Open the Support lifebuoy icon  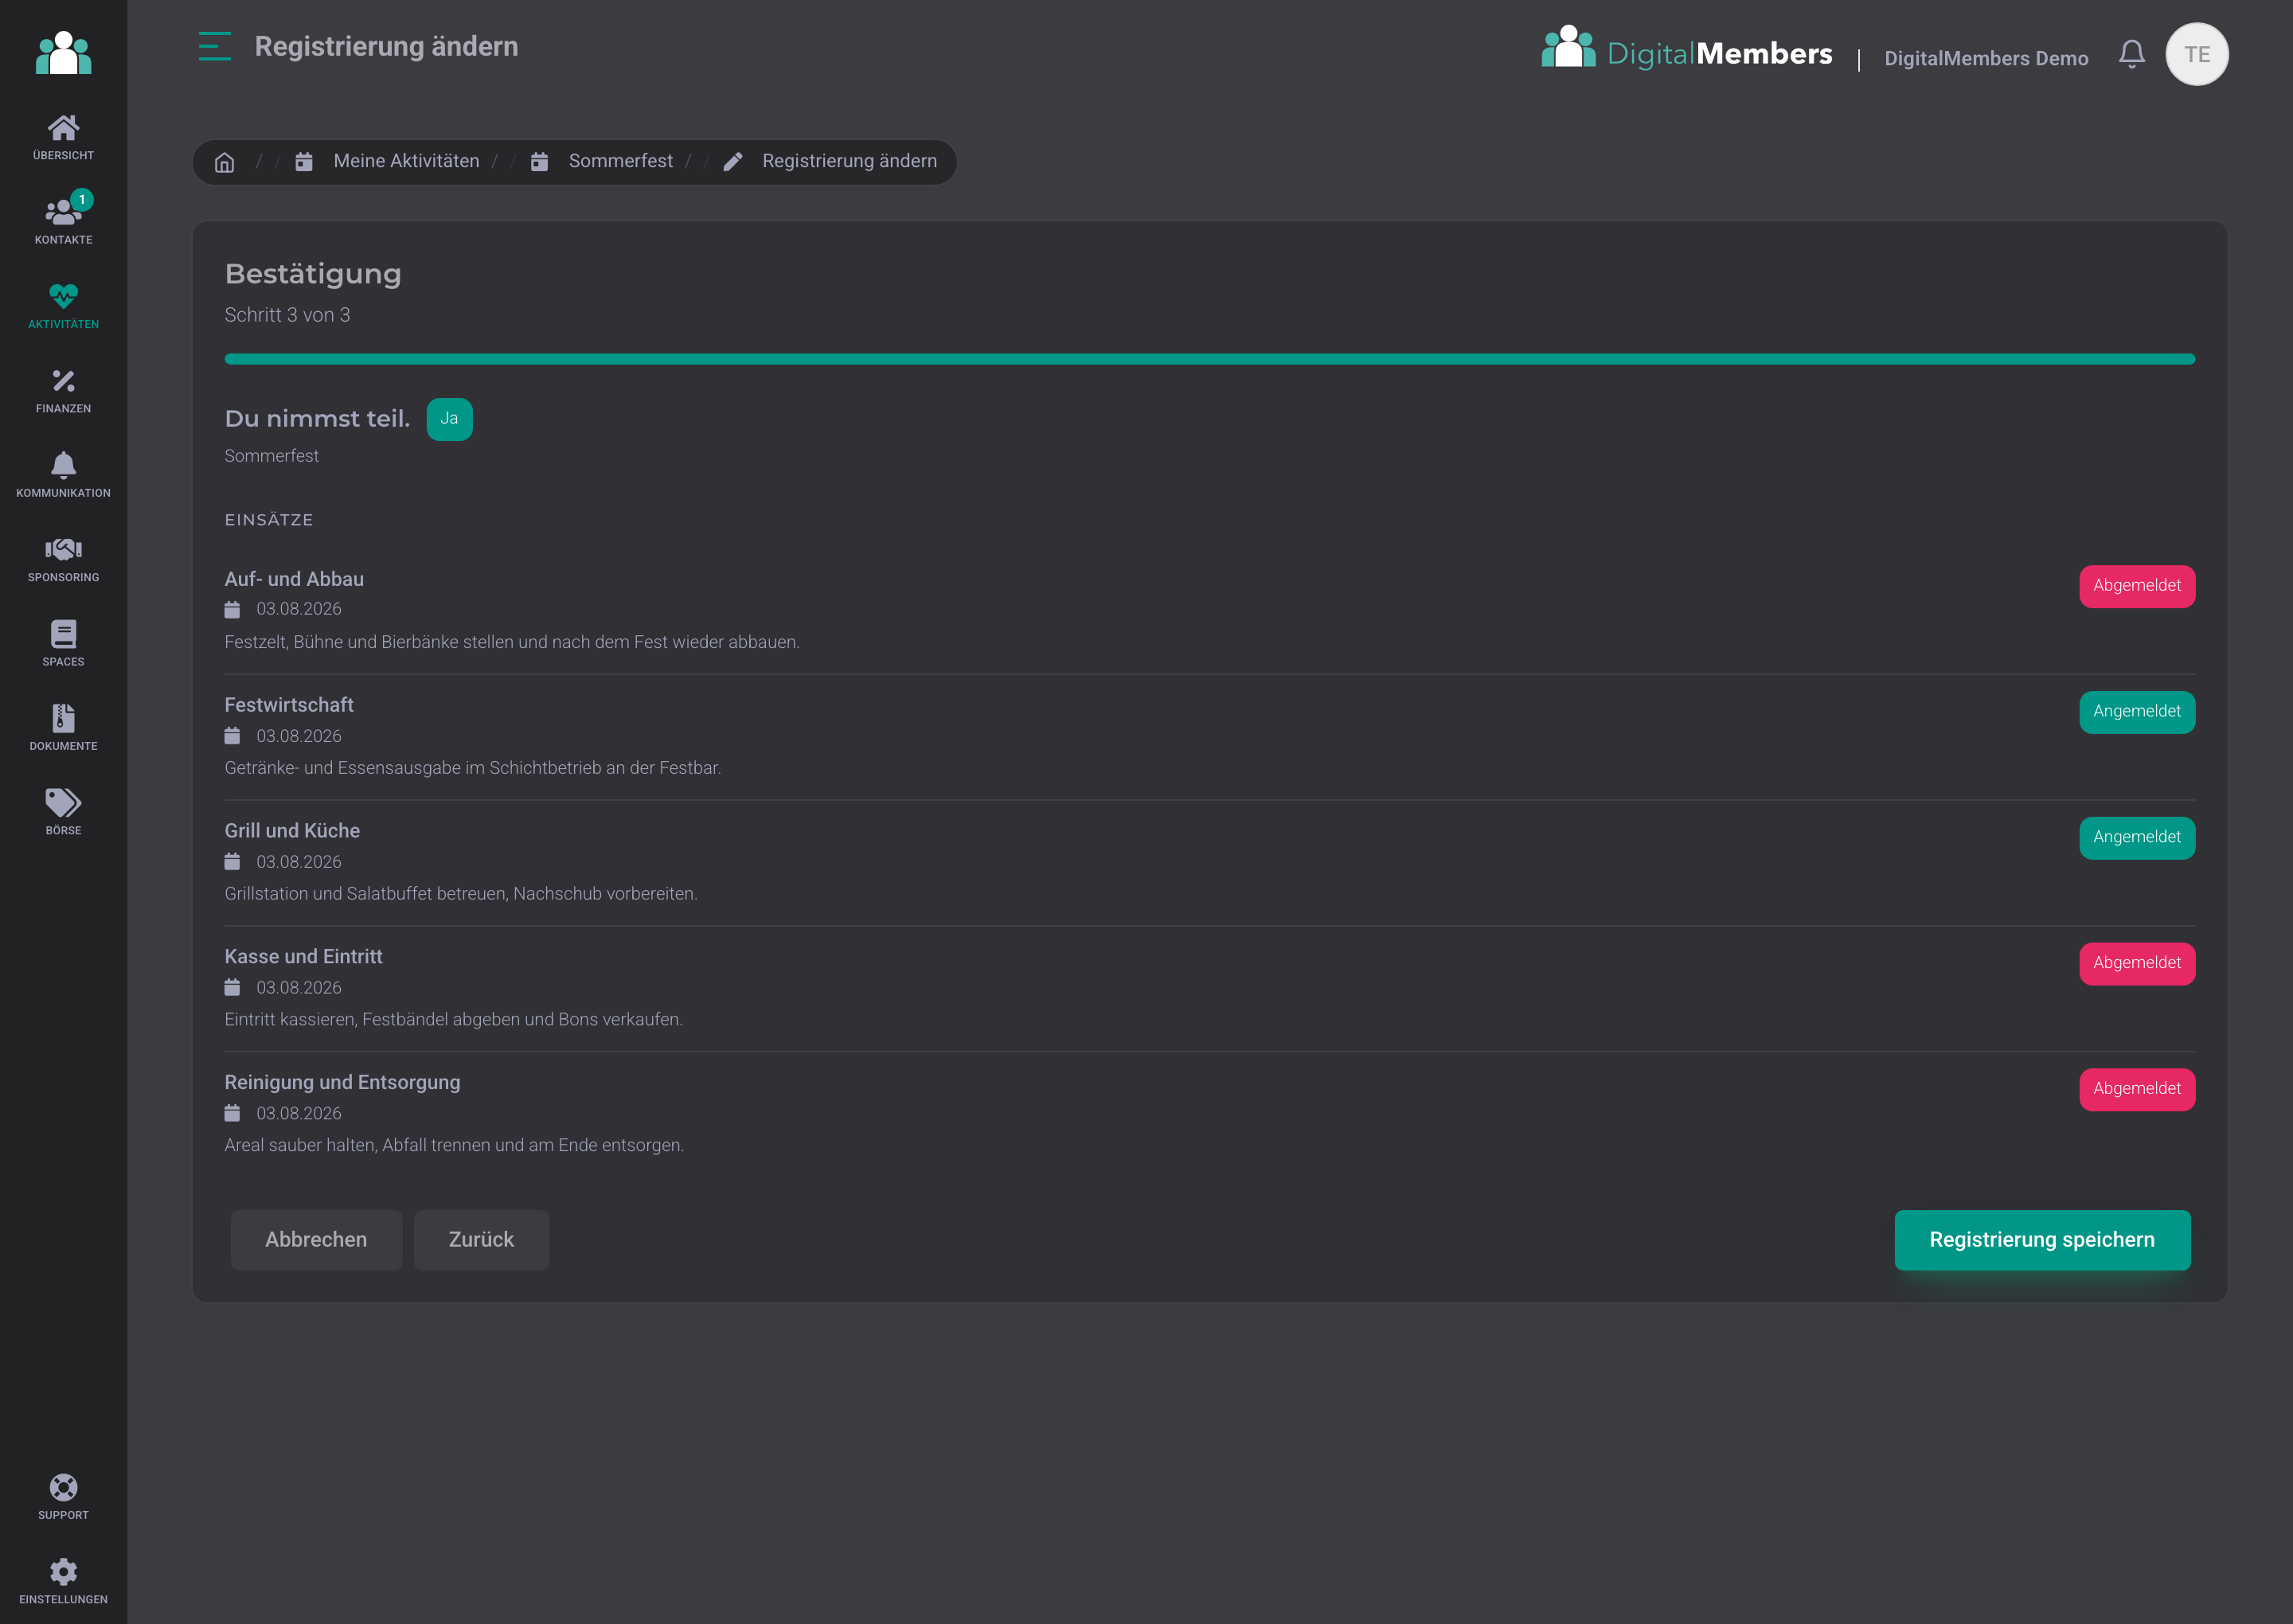coord(63,1497)
